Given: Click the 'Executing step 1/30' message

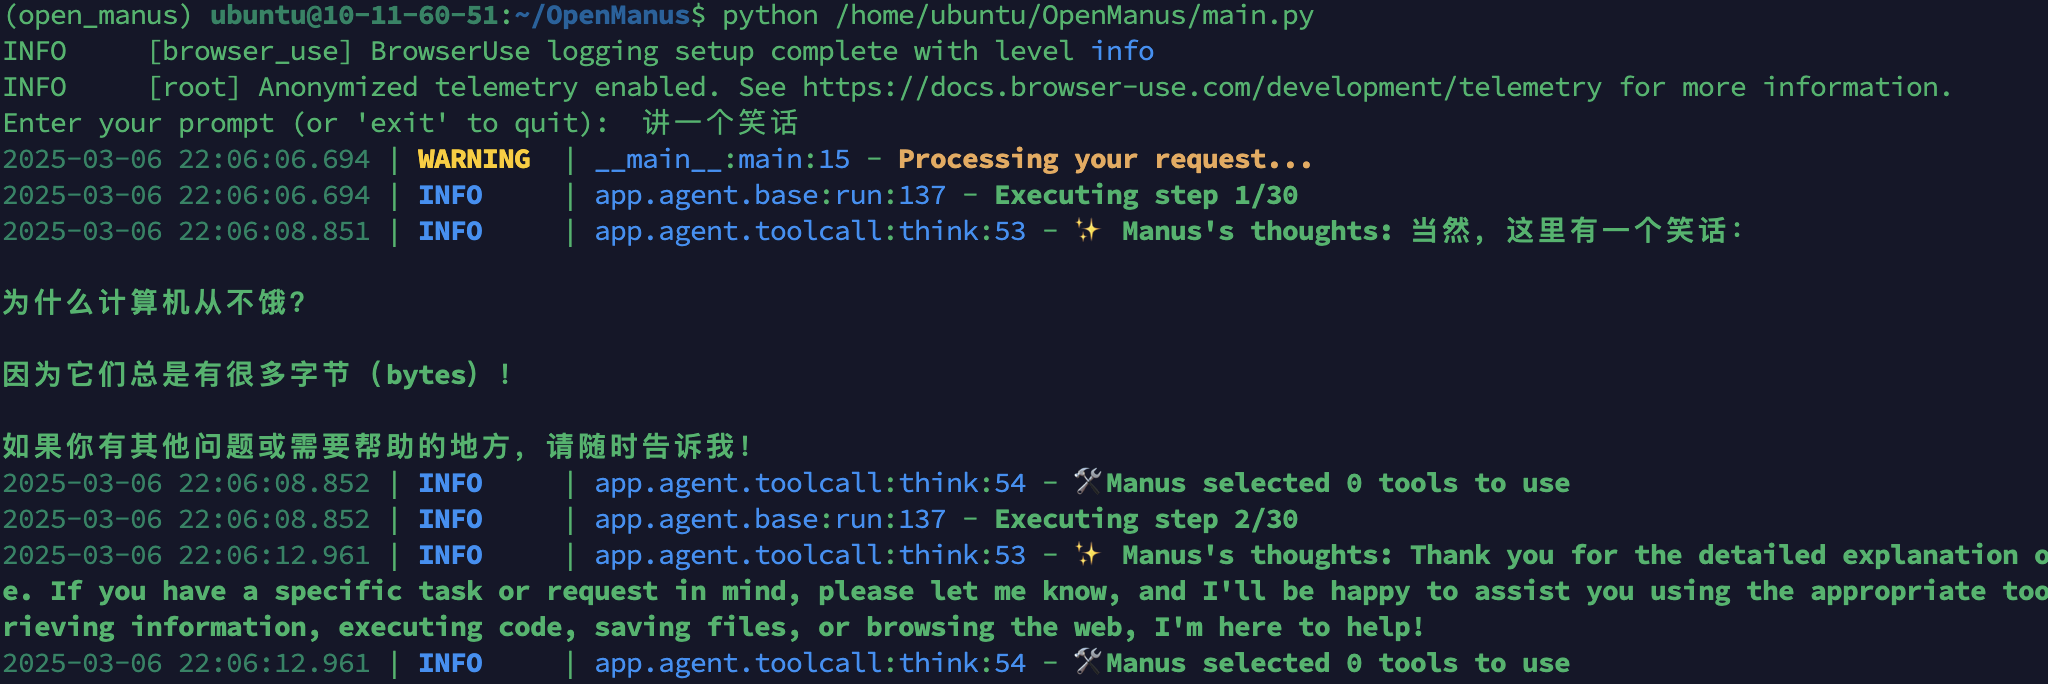Looking at the screenshot, I should tap(1146, 195).
